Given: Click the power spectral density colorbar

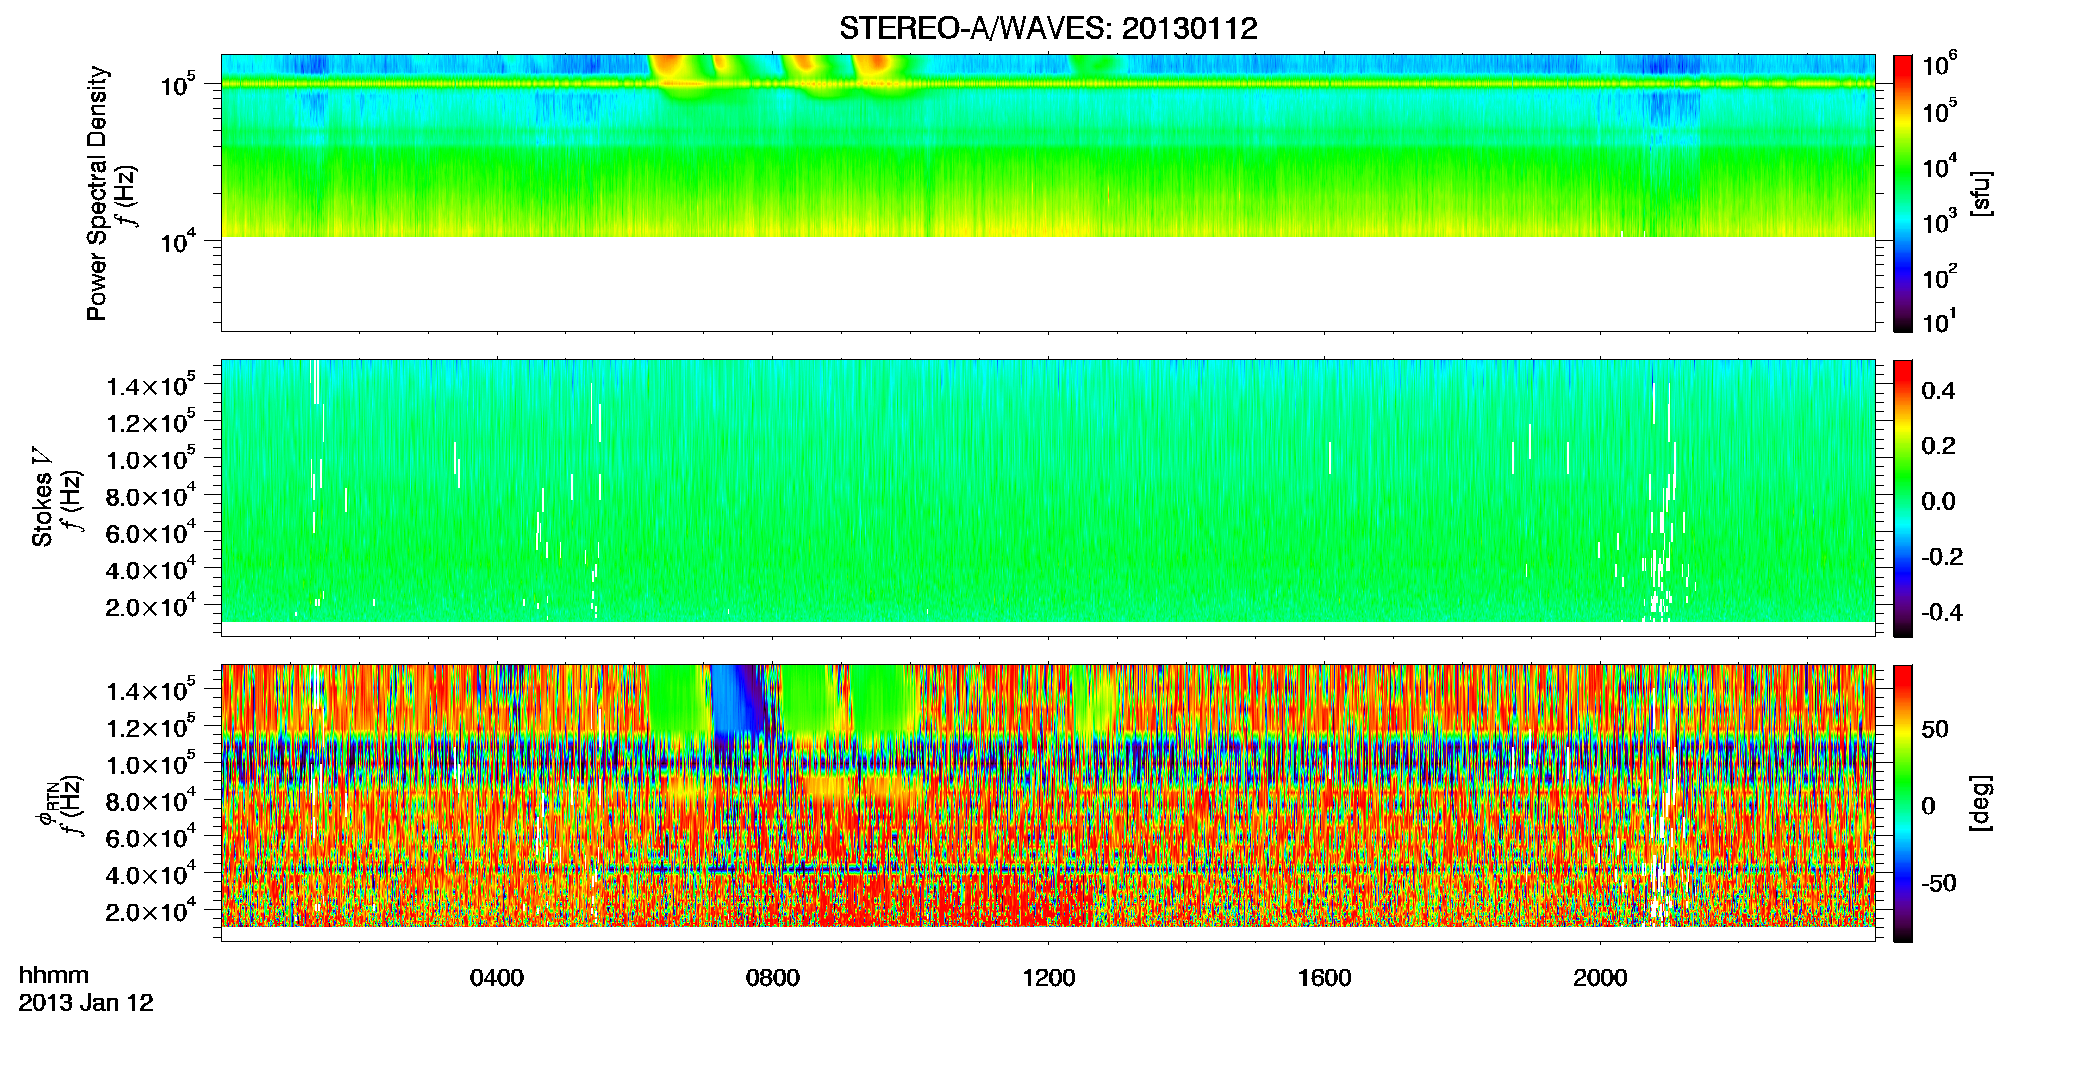Looking at the screenshot, I should tap(1903, 193).
